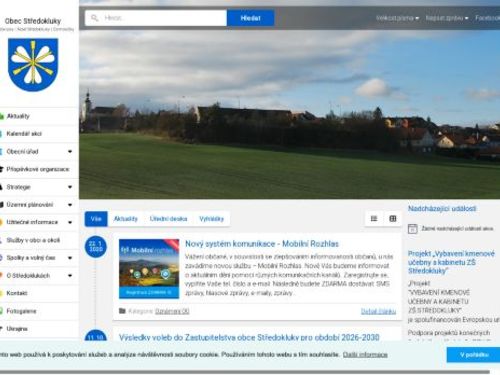Screen dimensions: 500x375
Task: Open the Velikost písma dropdown
Action: tap(397, 18)
